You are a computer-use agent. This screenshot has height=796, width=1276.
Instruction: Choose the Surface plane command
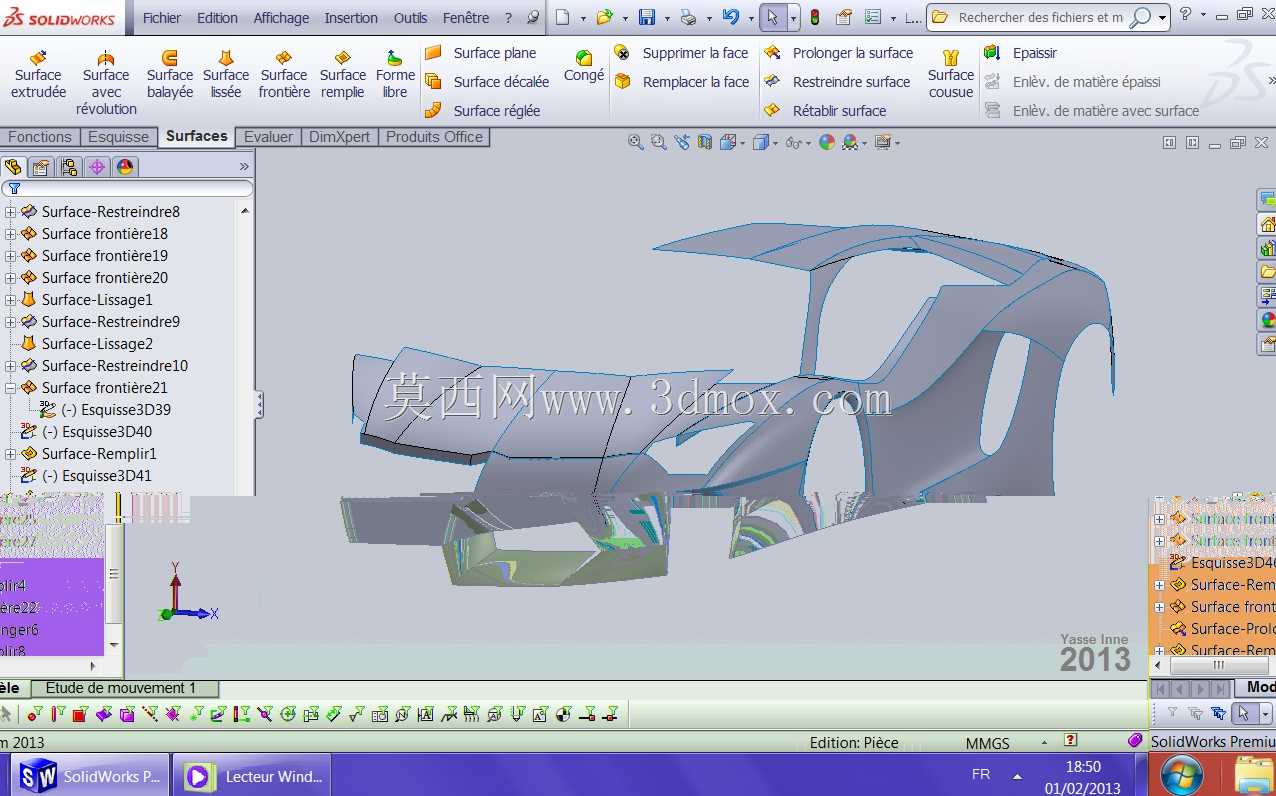[481, 53]
